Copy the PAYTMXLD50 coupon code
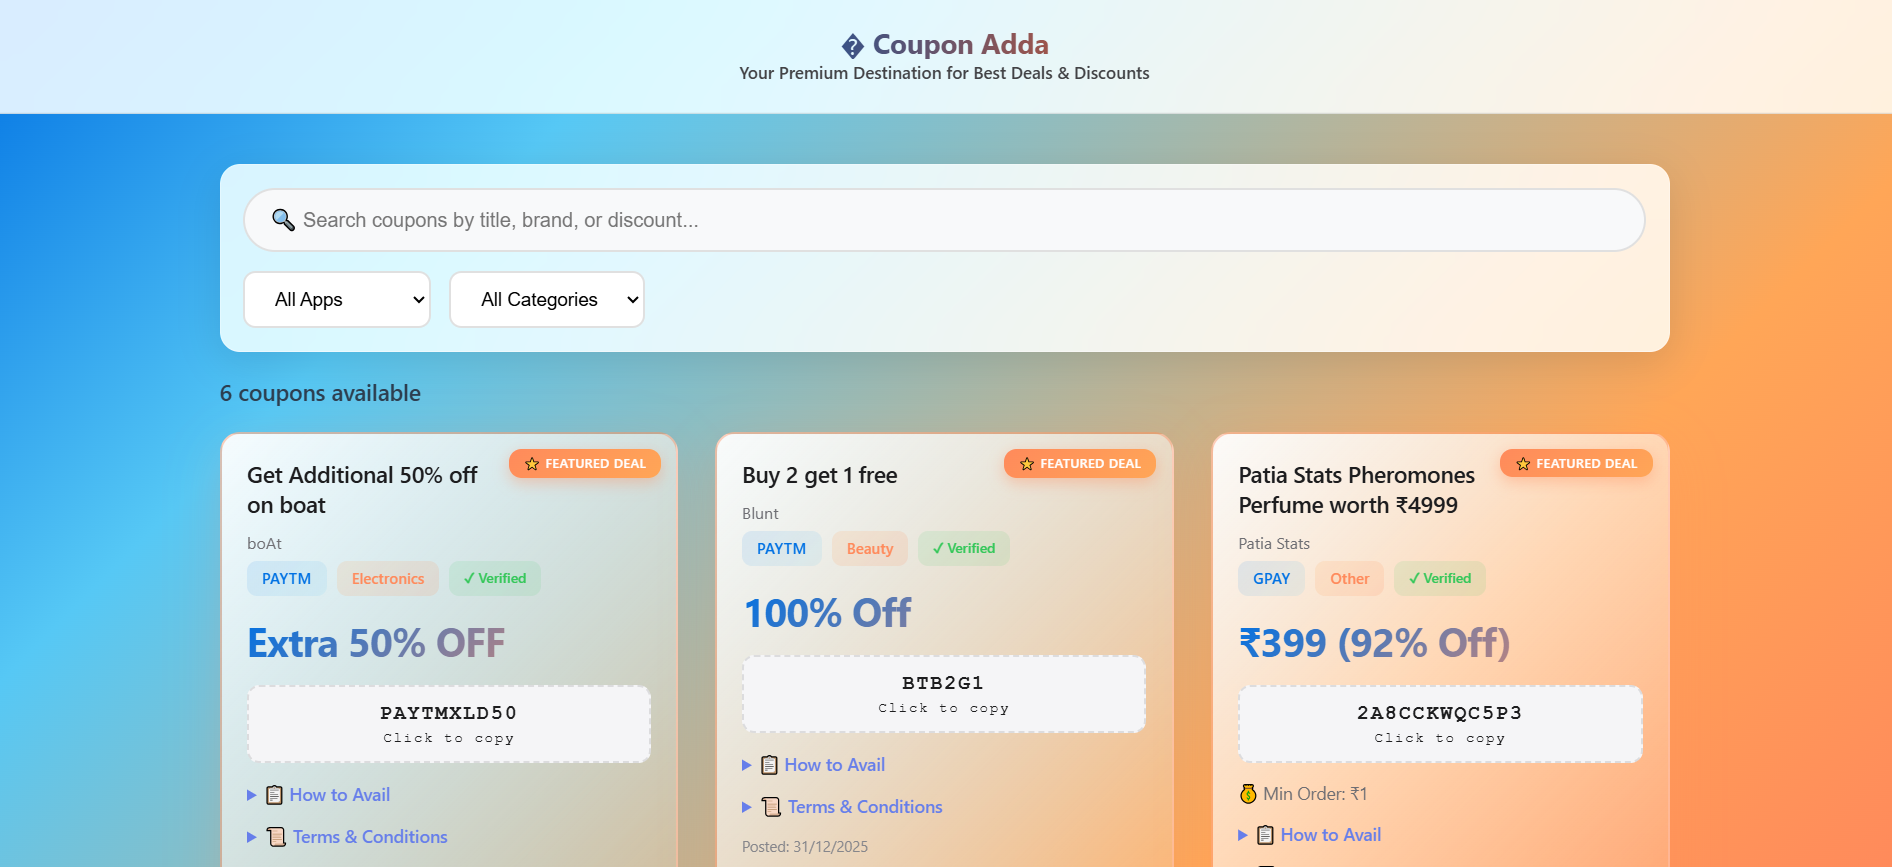Viewport: 1892px width, 867px height. pyautogui.click(x=448, y=723)
